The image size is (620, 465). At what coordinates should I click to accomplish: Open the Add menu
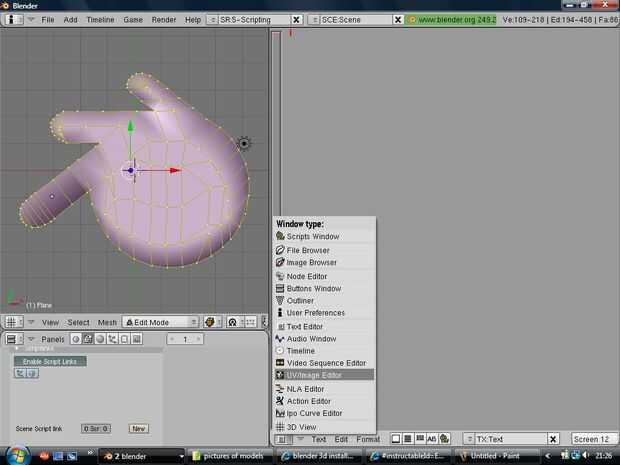point(70,20)
